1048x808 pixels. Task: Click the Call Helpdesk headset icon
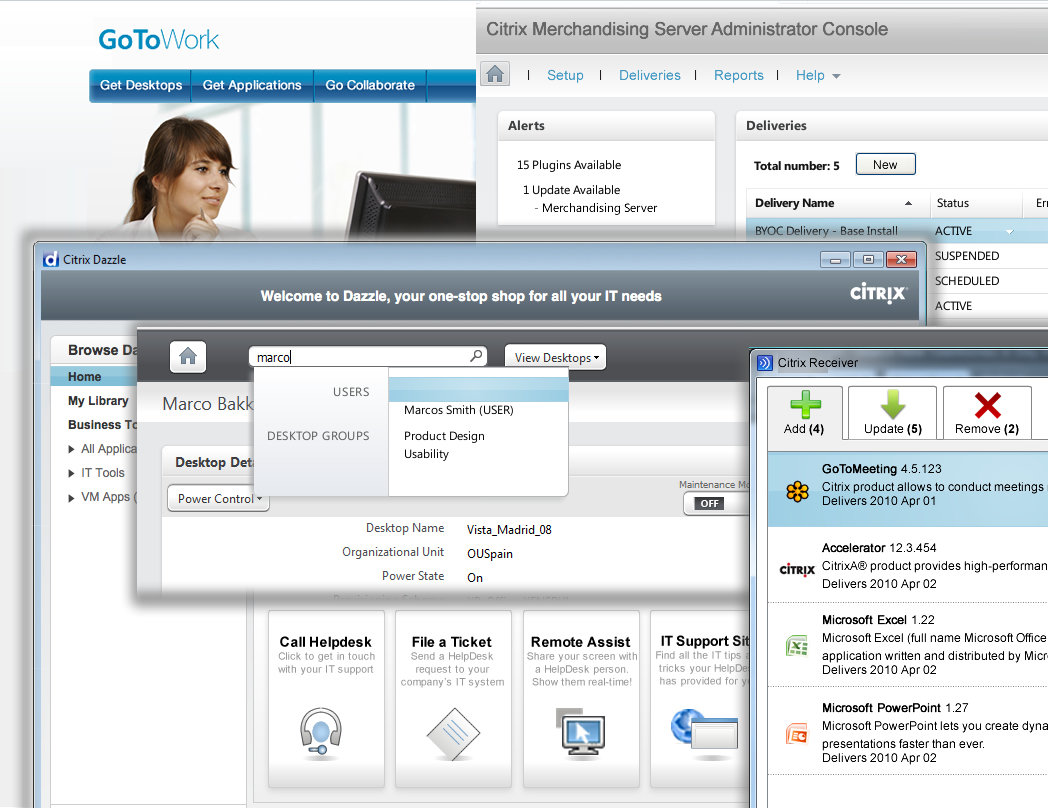321,732
